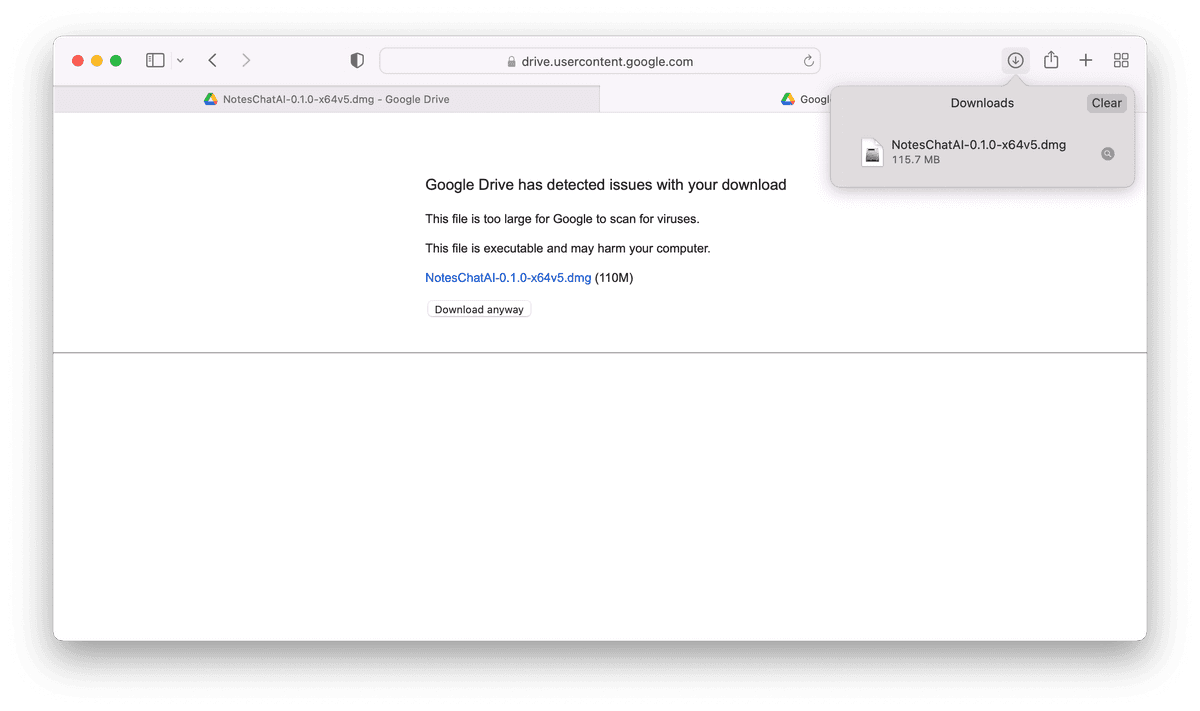
Task: Toggle the Safari sidebar
Action: tap(155, 61)
